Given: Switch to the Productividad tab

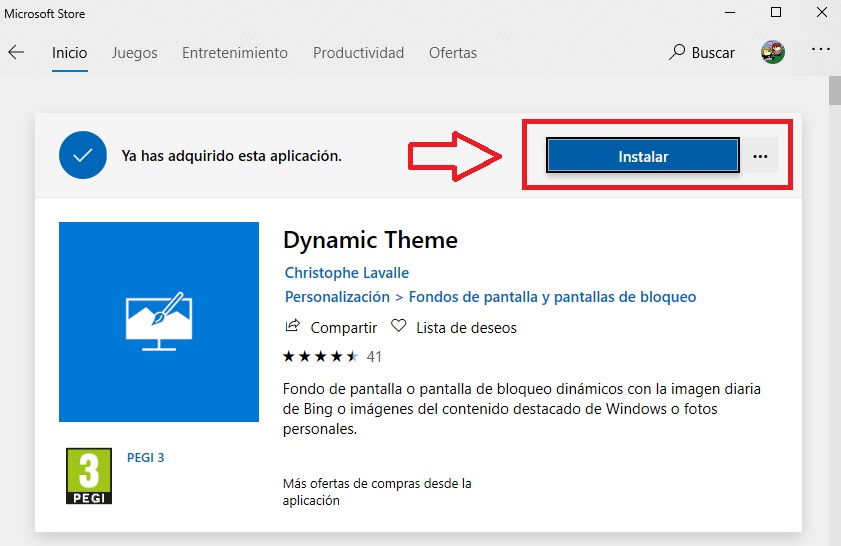Looking at the screenshot, I should click(x=358, y=53).
